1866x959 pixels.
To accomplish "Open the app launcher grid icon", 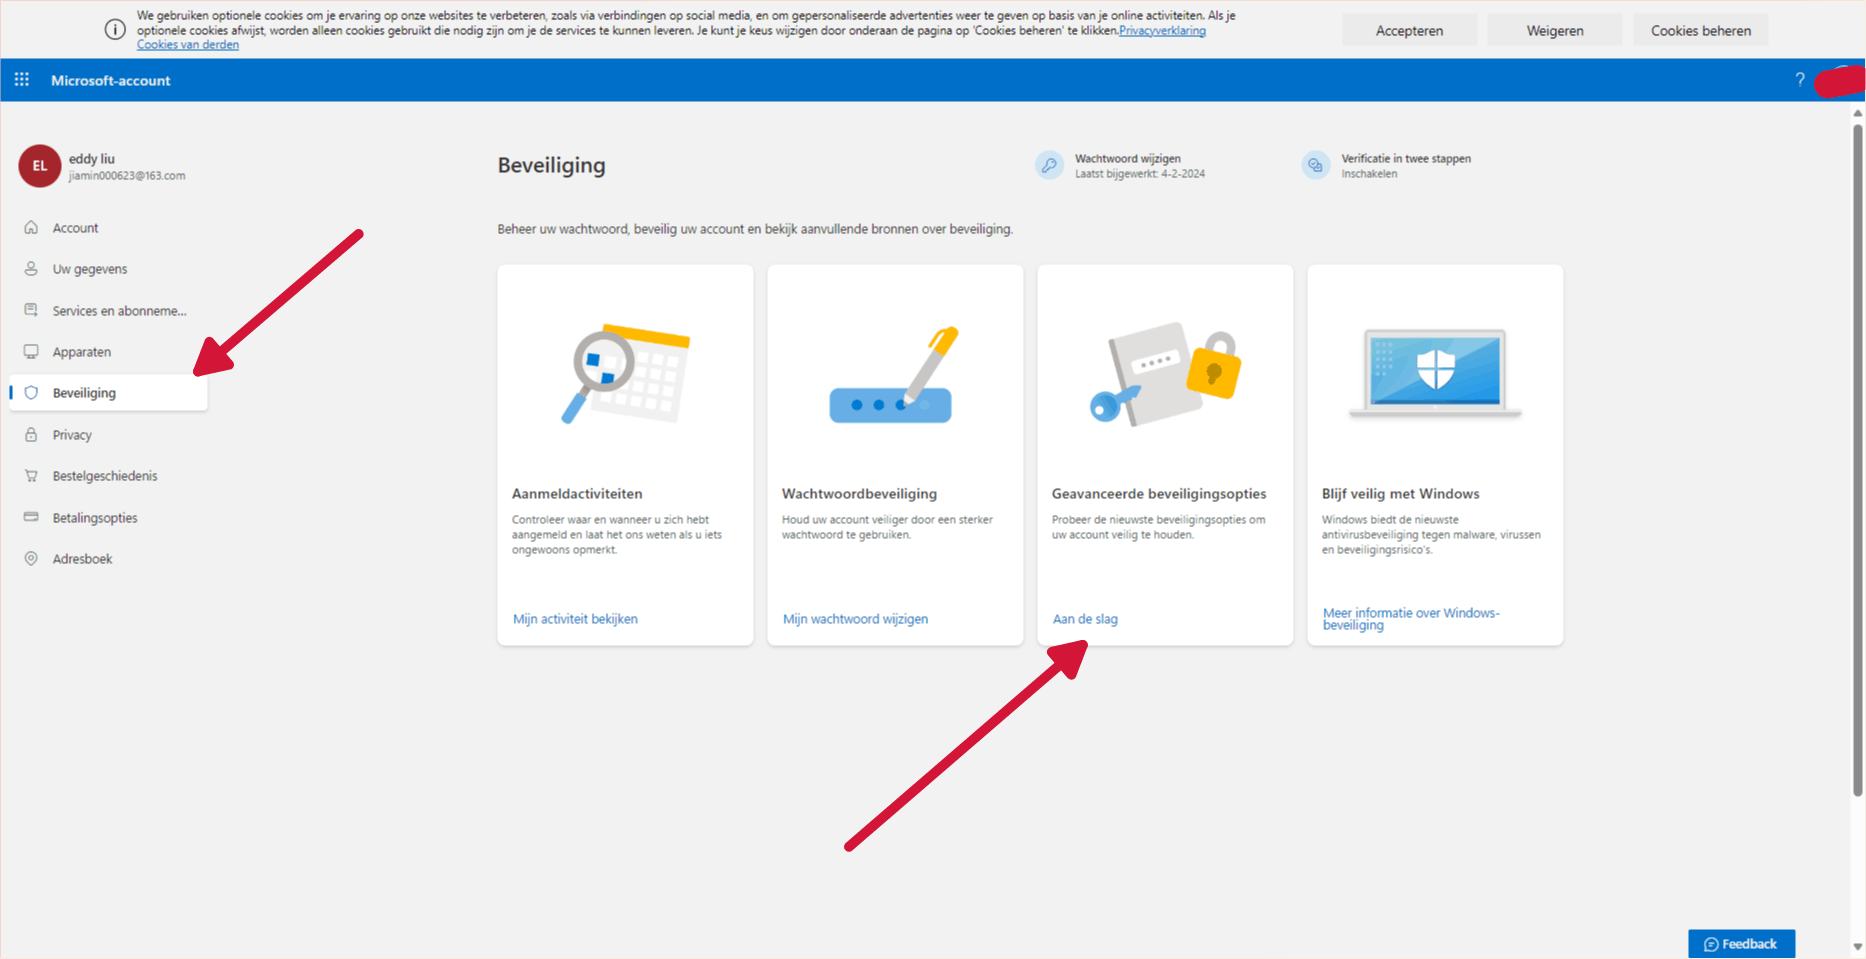I will (x=22, y=80).
